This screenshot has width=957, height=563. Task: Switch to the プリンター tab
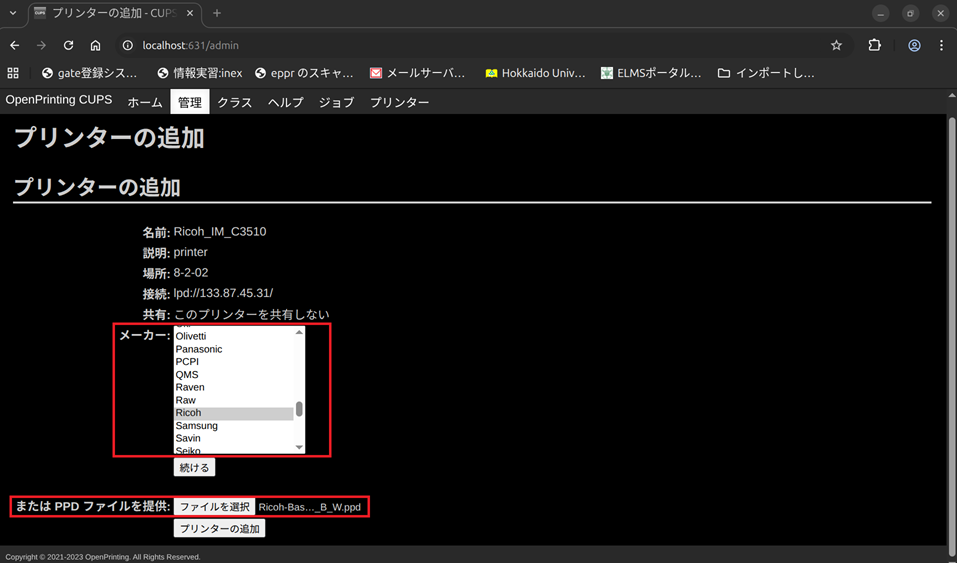(x=399, y=102)
